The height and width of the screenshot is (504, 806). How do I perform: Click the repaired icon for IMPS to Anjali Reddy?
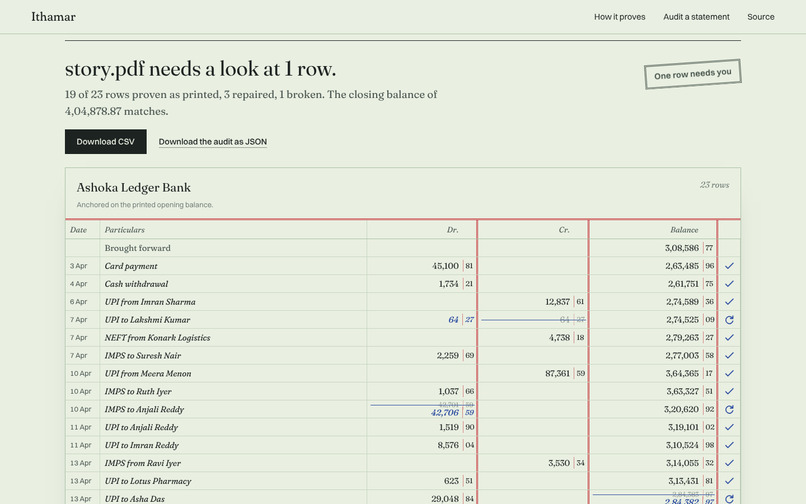[729, 409]
